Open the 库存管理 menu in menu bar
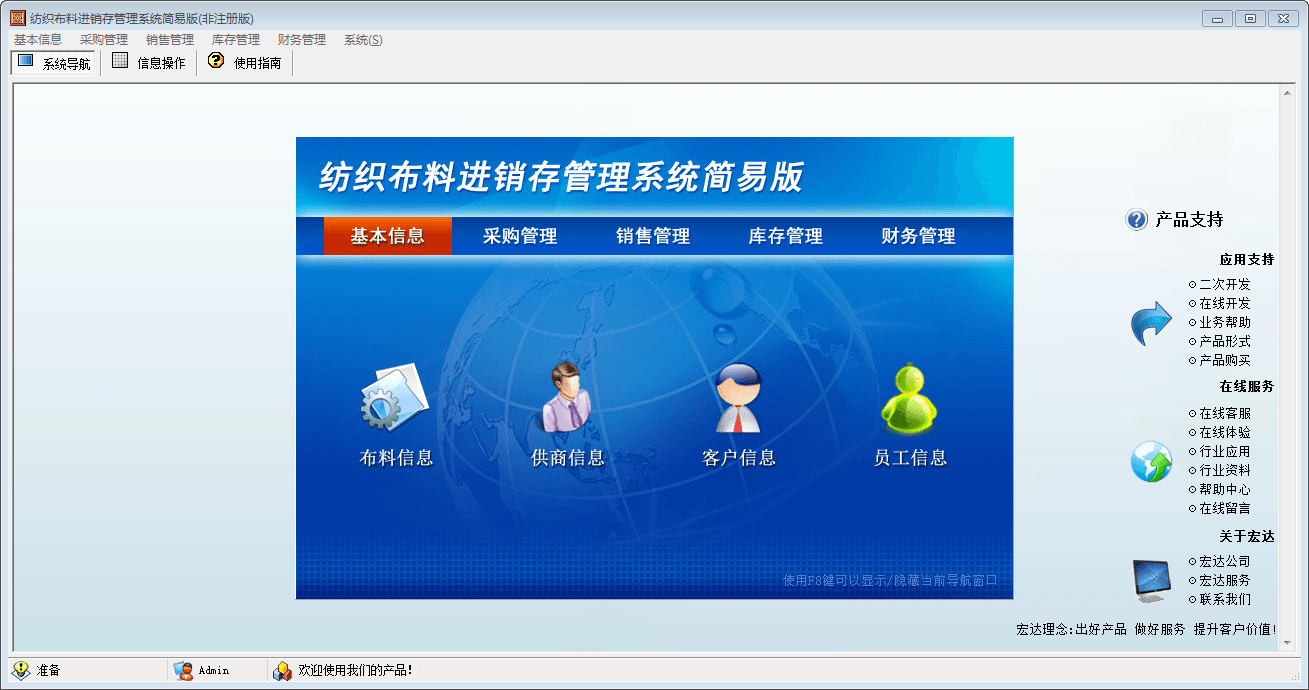The image size is (1309, 690). [x=236, y=40]
